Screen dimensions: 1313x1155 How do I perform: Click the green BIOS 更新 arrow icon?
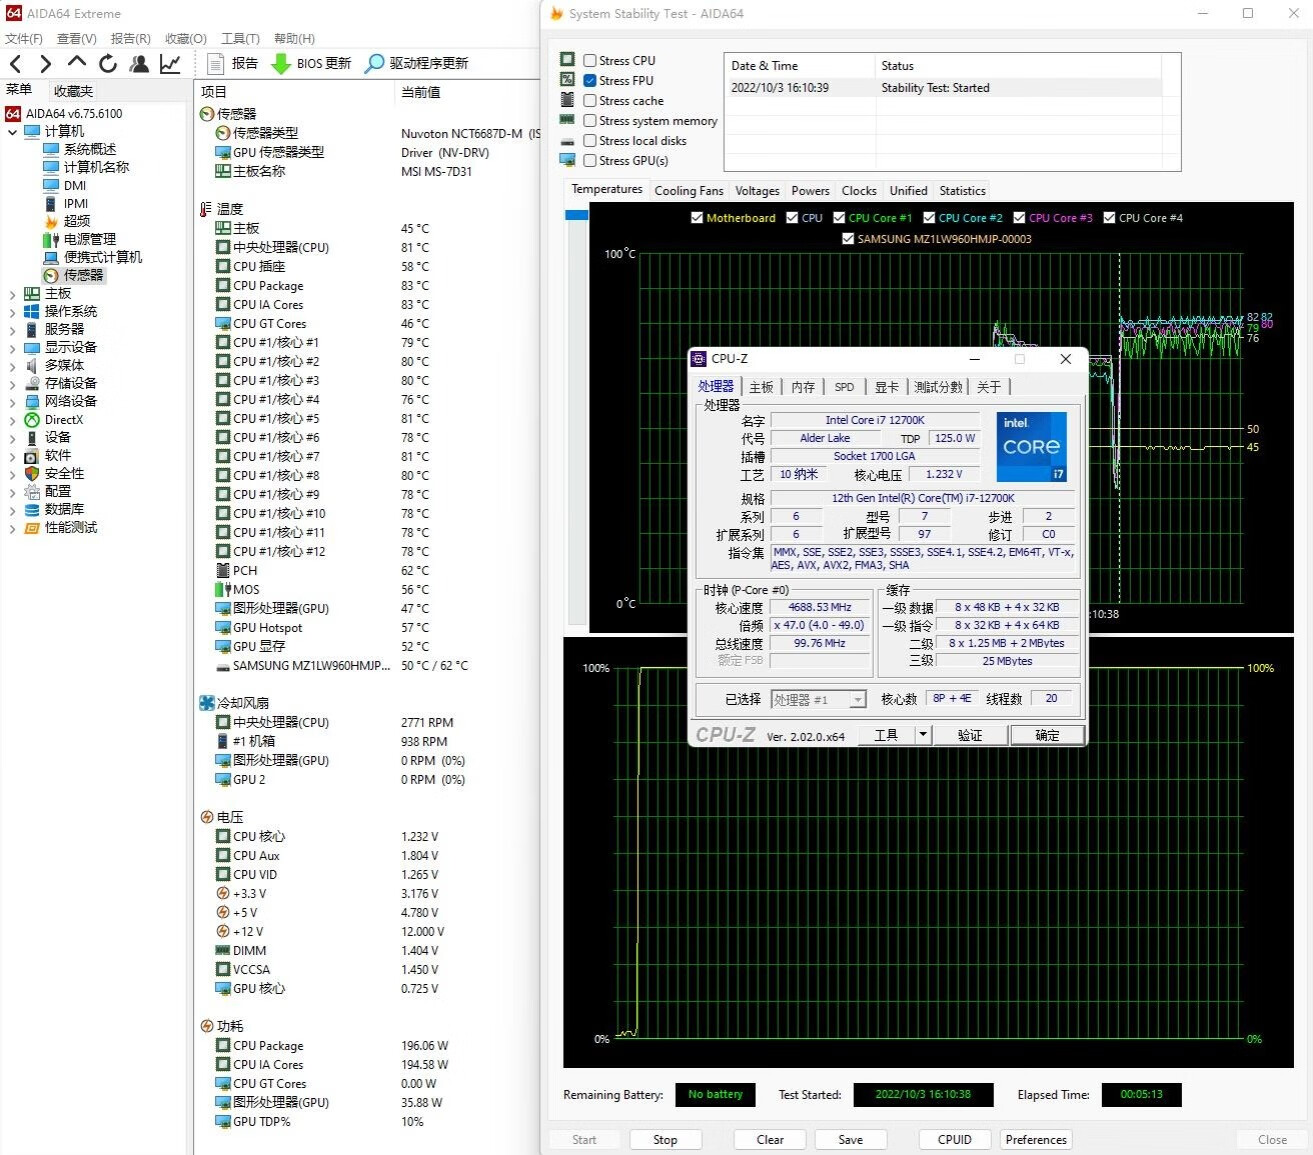point(281,64)
